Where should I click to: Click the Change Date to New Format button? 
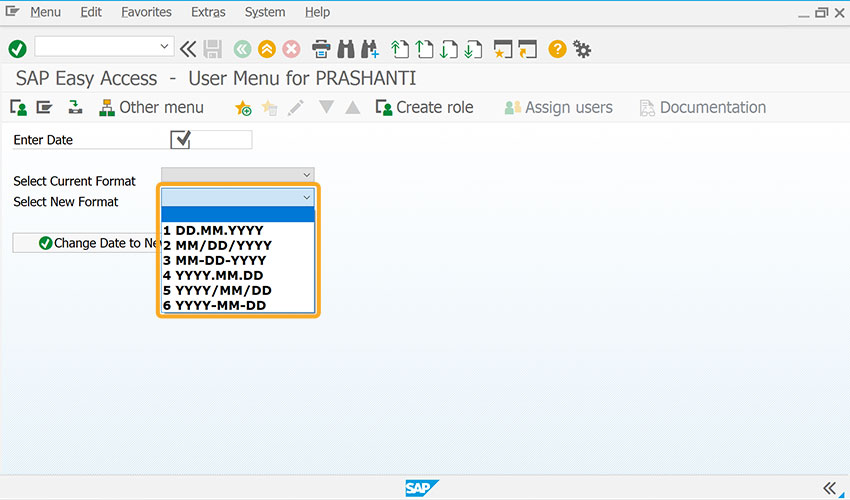[87, 243]
